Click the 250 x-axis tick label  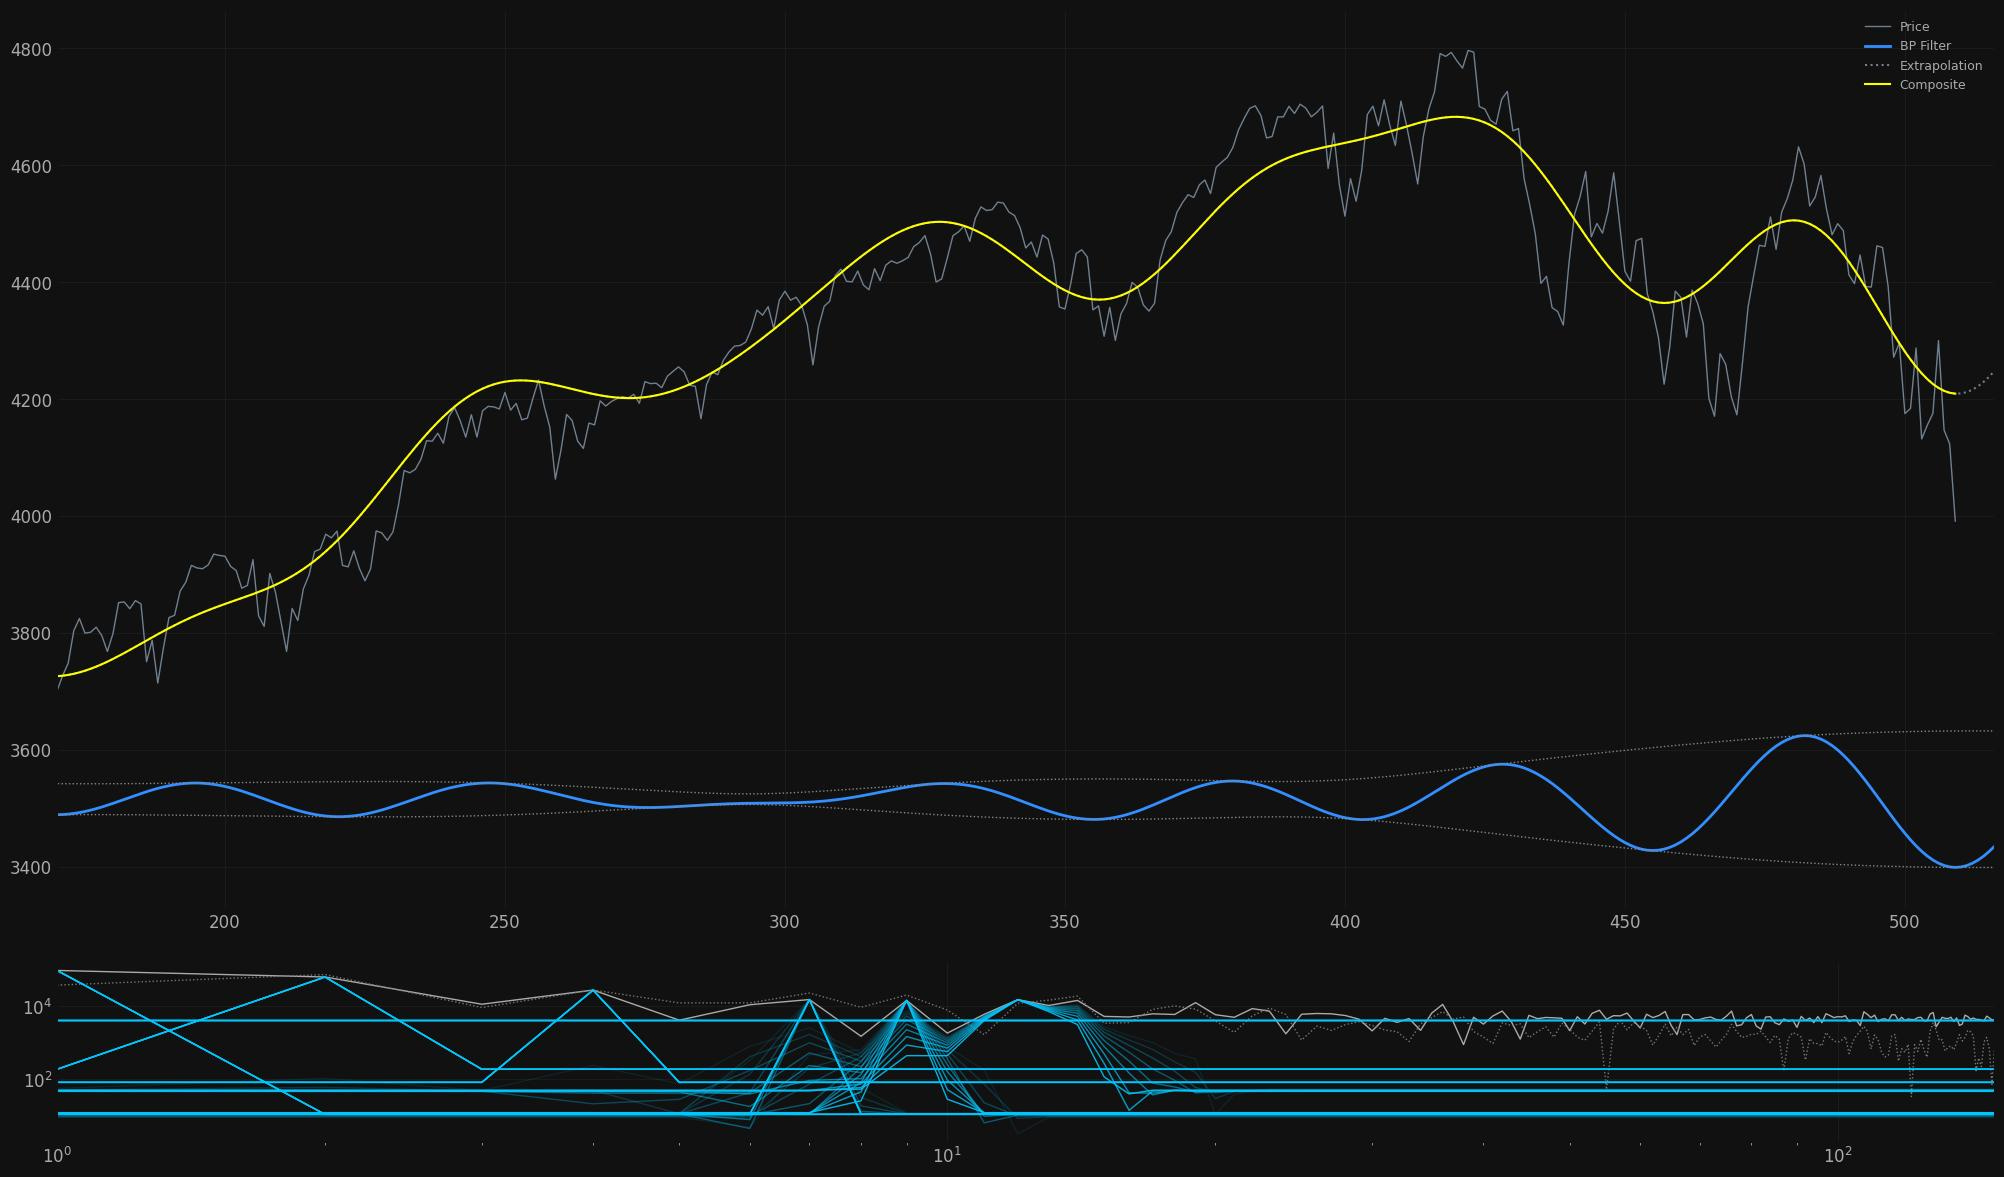(x=504, y=922)
